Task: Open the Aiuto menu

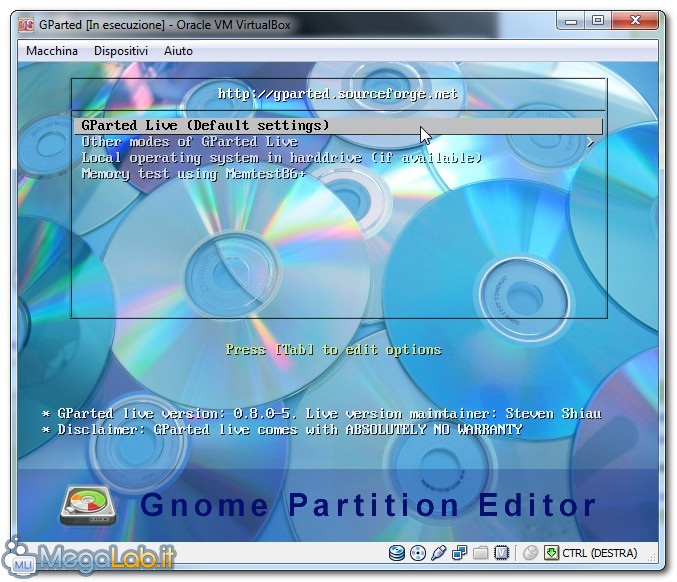Action: pos(178,51)
